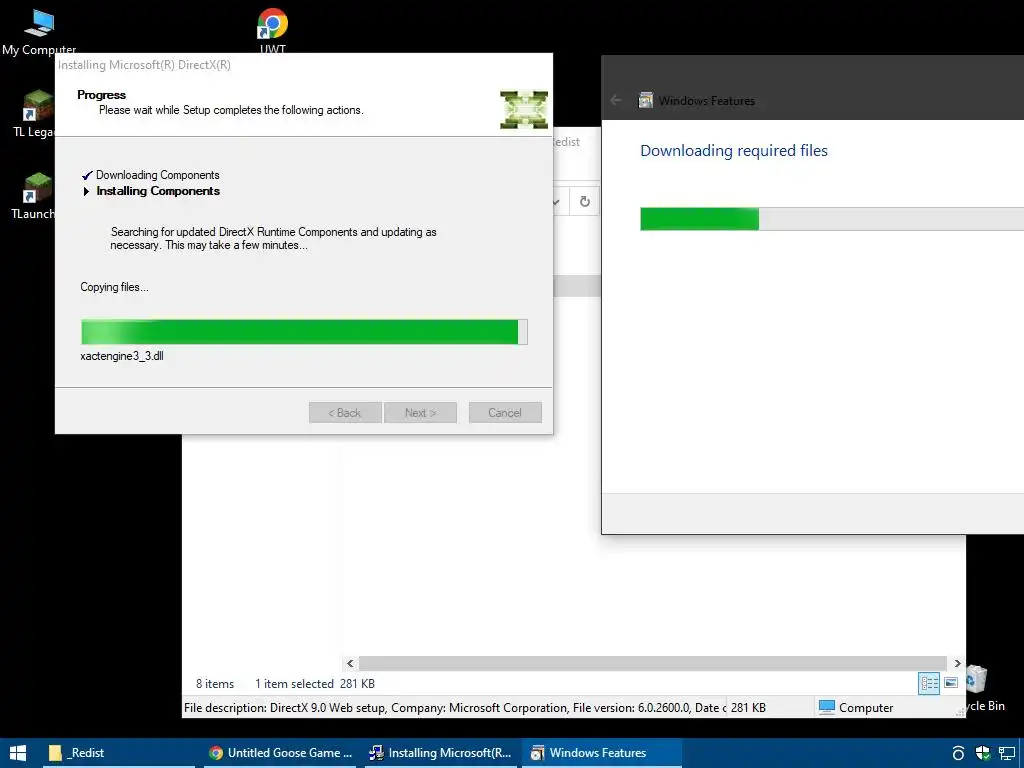Open the UWT Chrome shortcut on desktop
This screenshot has height=768, width=1024.
pyautogui.click(x=272, y=29)
